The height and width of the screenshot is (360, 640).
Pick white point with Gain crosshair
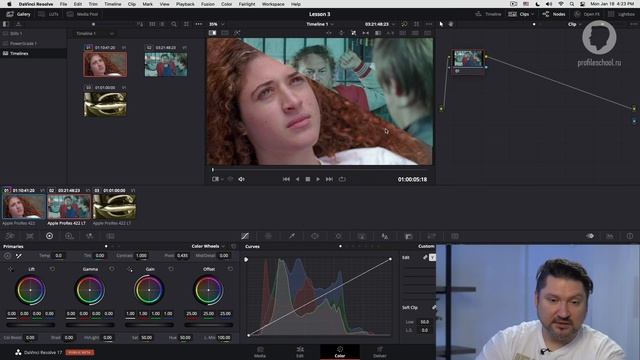point(130,269)
